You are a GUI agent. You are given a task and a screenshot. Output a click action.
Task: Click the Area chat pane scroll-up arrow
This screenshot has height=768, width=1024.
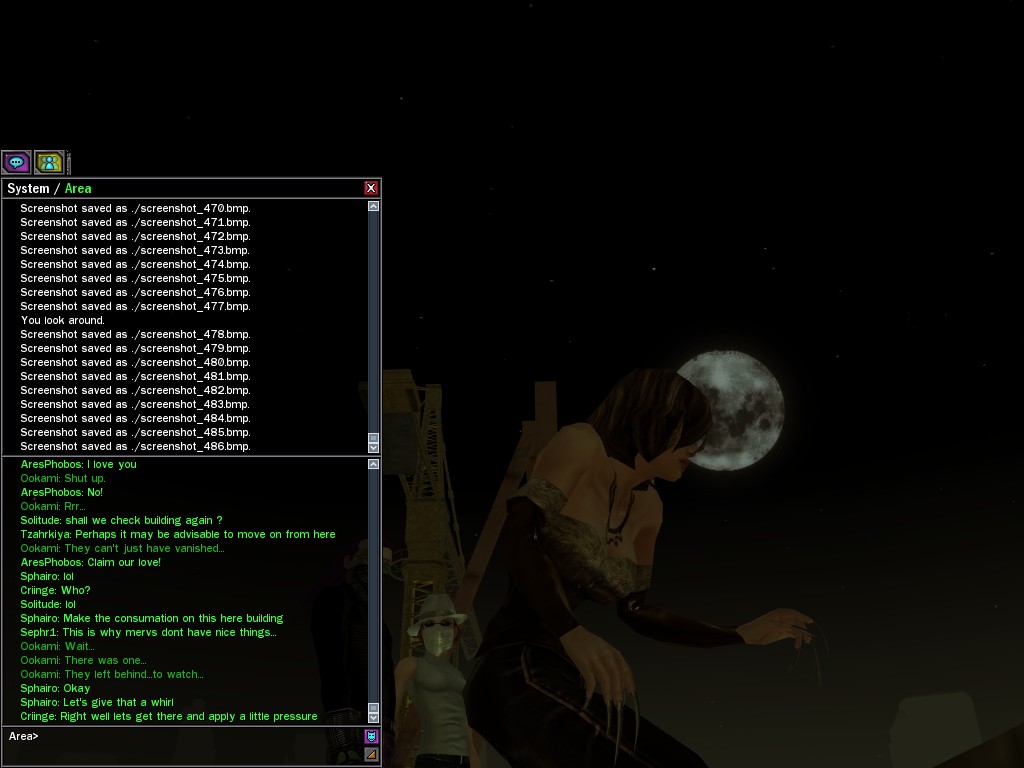(374, 464)
